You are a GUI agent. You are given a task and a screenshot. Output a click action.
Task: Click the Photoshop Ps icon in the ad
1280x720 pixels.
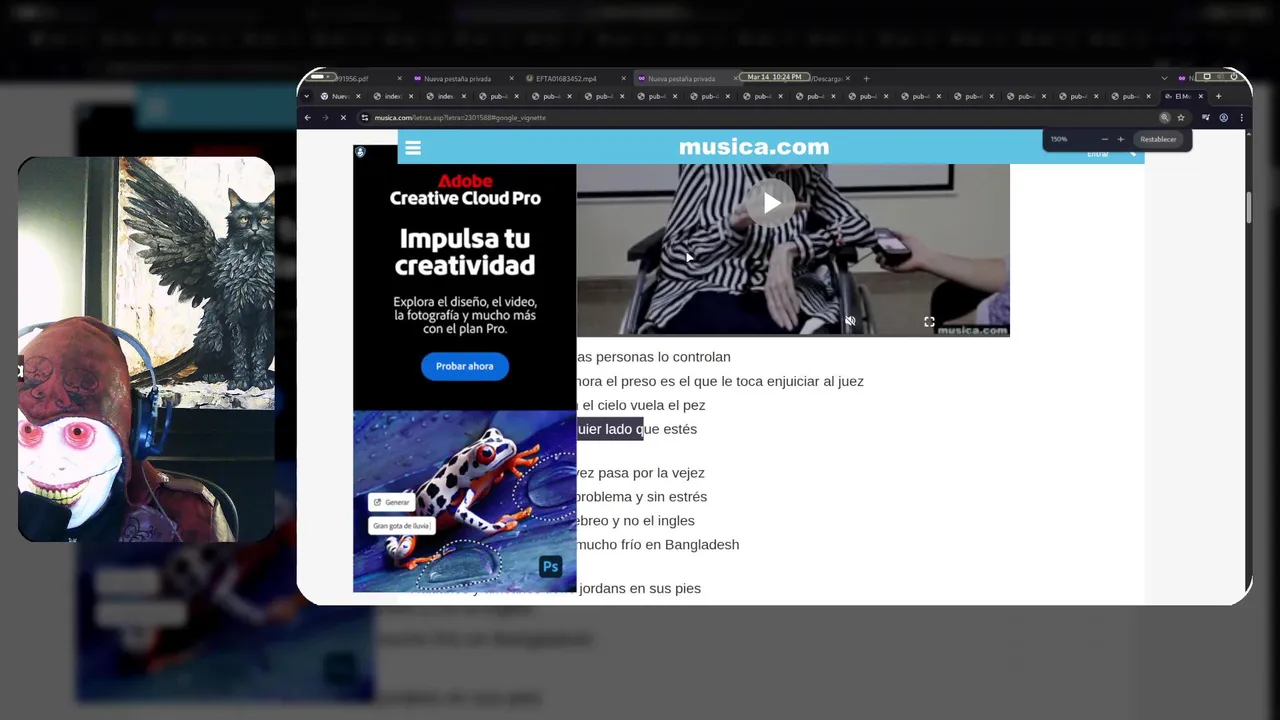point(550,567)
